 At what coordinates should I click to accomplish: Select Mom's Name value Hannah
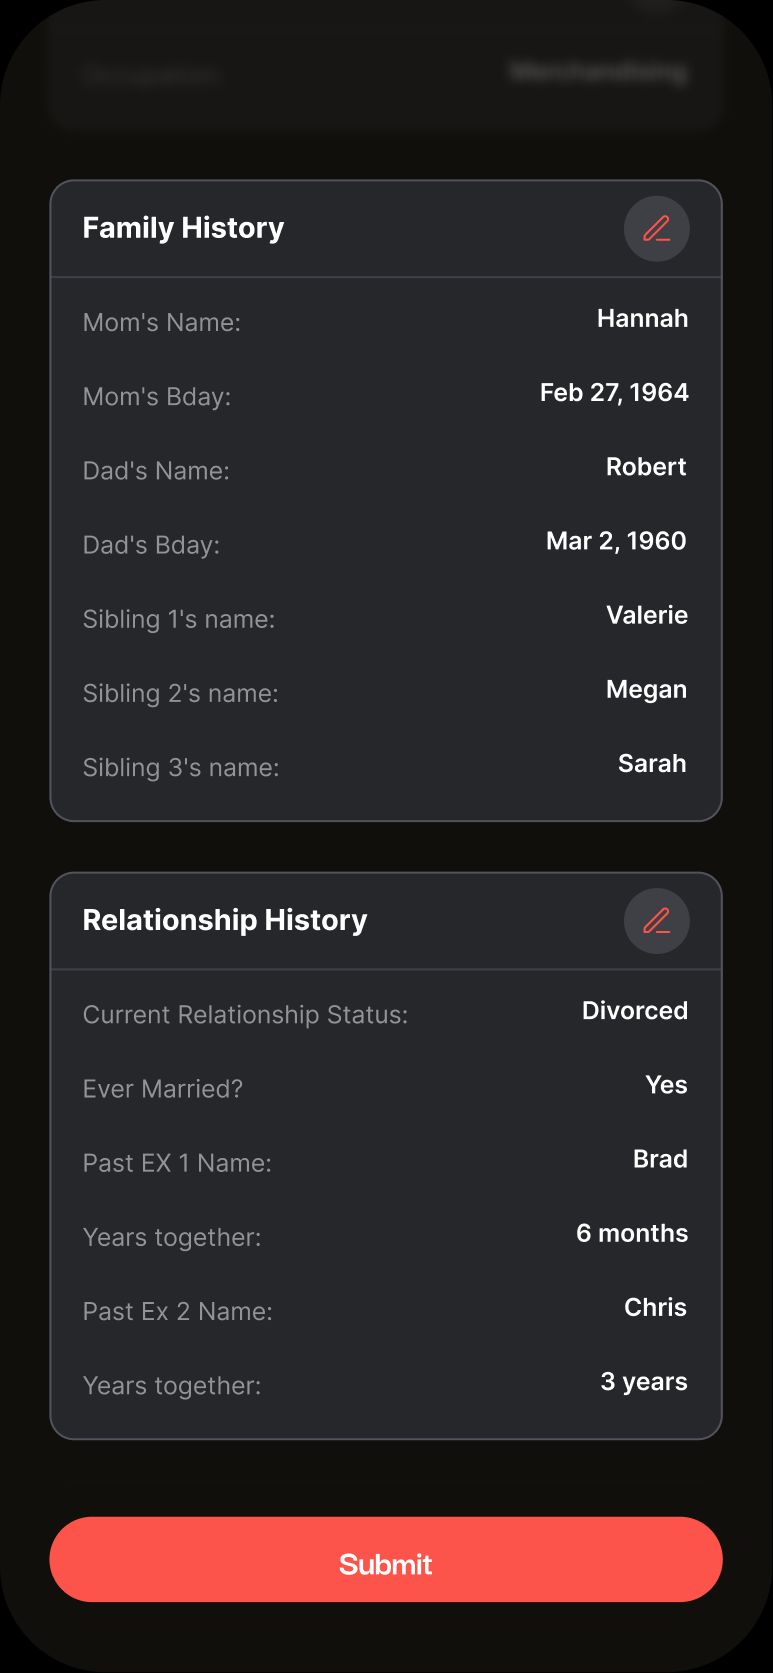(x=642, y=319)
